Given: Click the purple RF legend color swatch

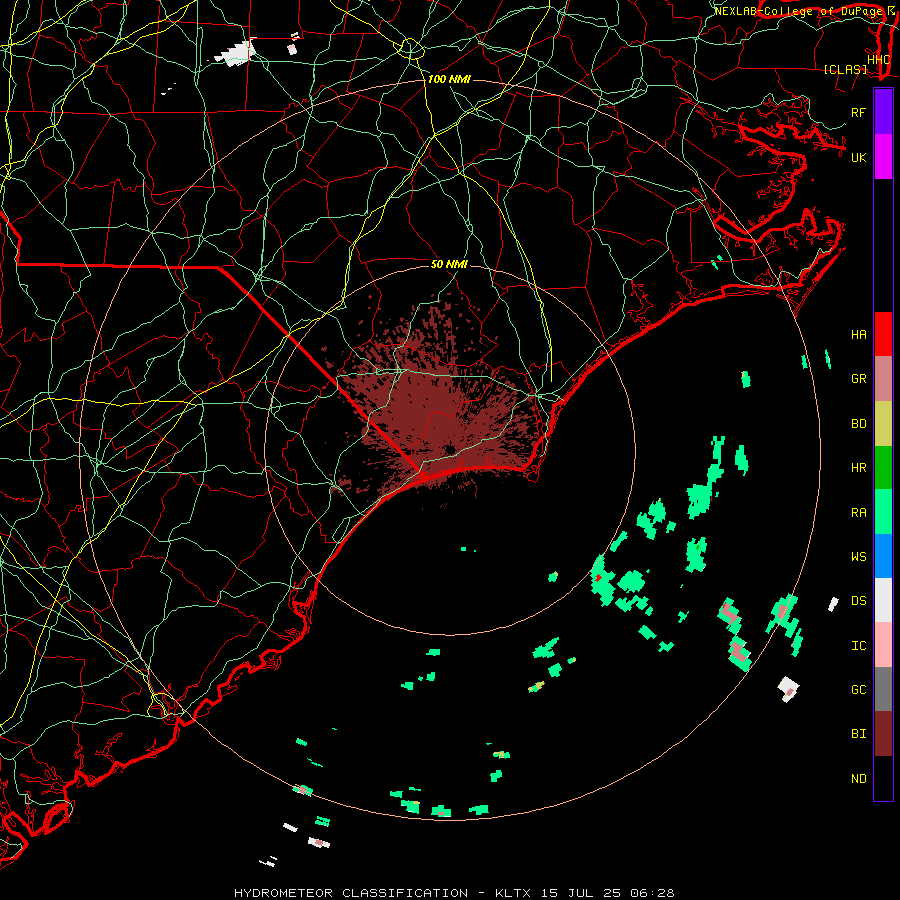Looking at the screenshot, I should click(883, 112).
